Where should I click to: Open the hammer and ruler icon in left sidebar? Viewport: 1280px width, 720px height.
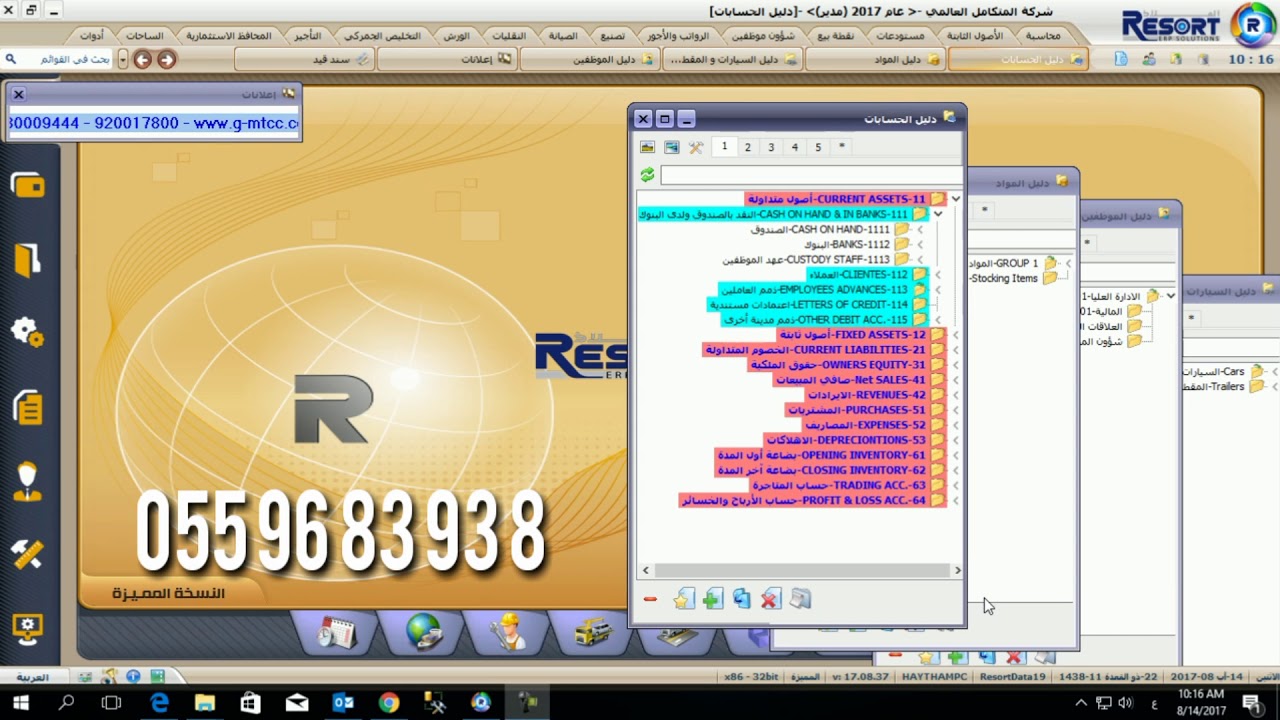(x=28, y=555)
